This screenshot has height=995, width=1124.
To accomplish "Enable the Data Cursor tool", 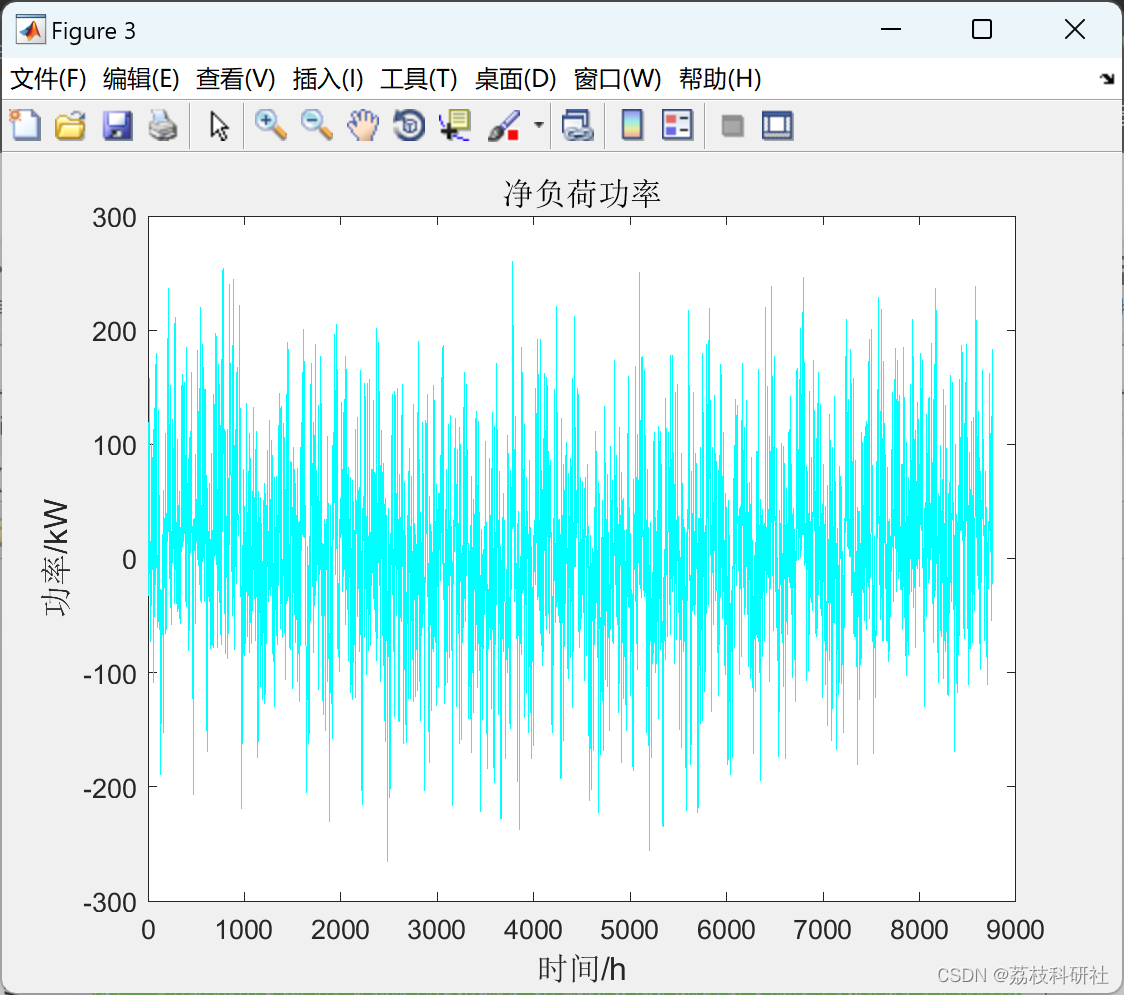I will [455, 125].
